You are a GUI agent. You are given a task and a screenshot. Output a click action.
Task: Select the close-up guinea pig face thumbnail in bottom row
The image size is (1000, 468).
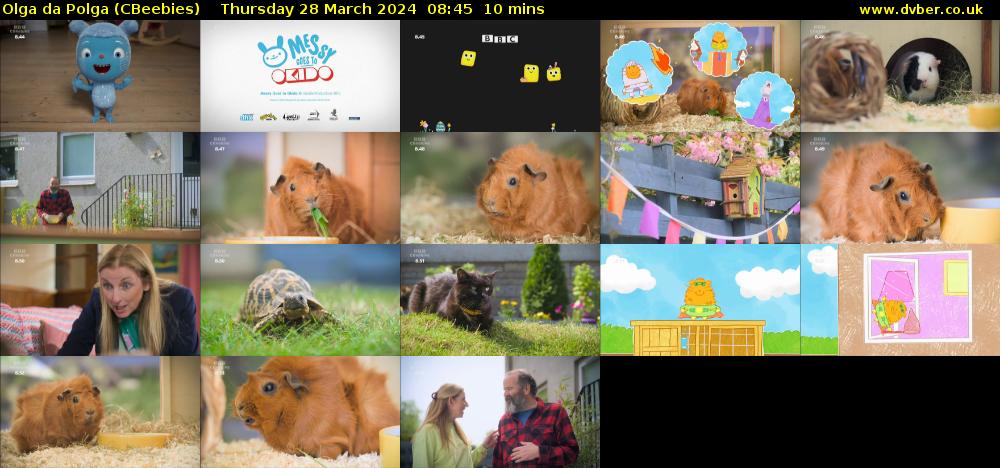[x=300, y=411]
